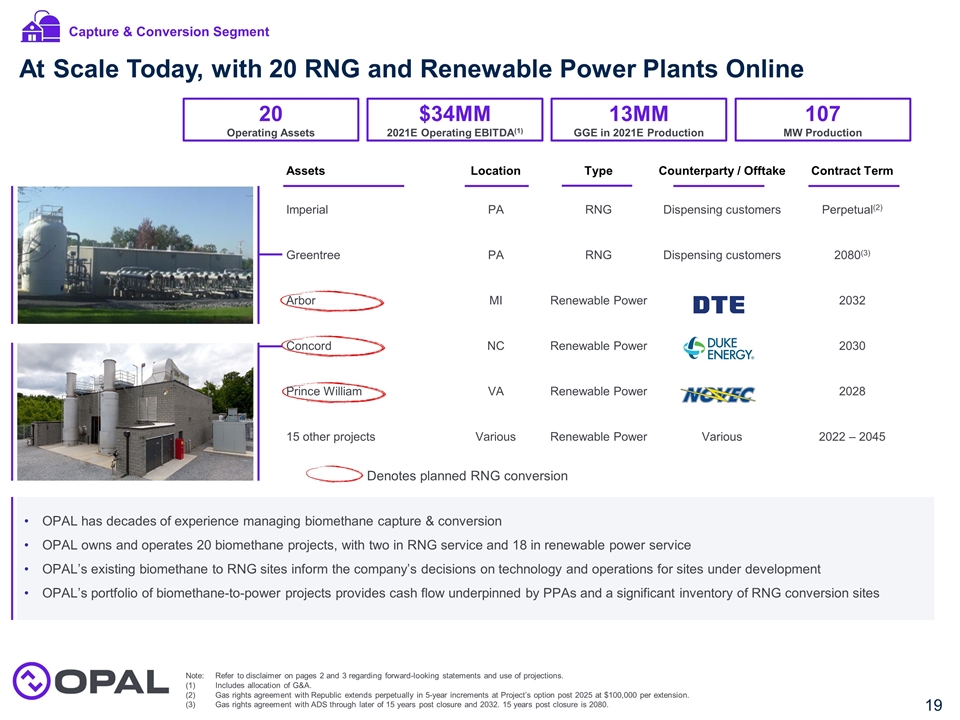This screenshot has height=720, width=960.
Task: Click the 13MM GGE Production box
Action: pyautogui.click(x=639, y=119)
